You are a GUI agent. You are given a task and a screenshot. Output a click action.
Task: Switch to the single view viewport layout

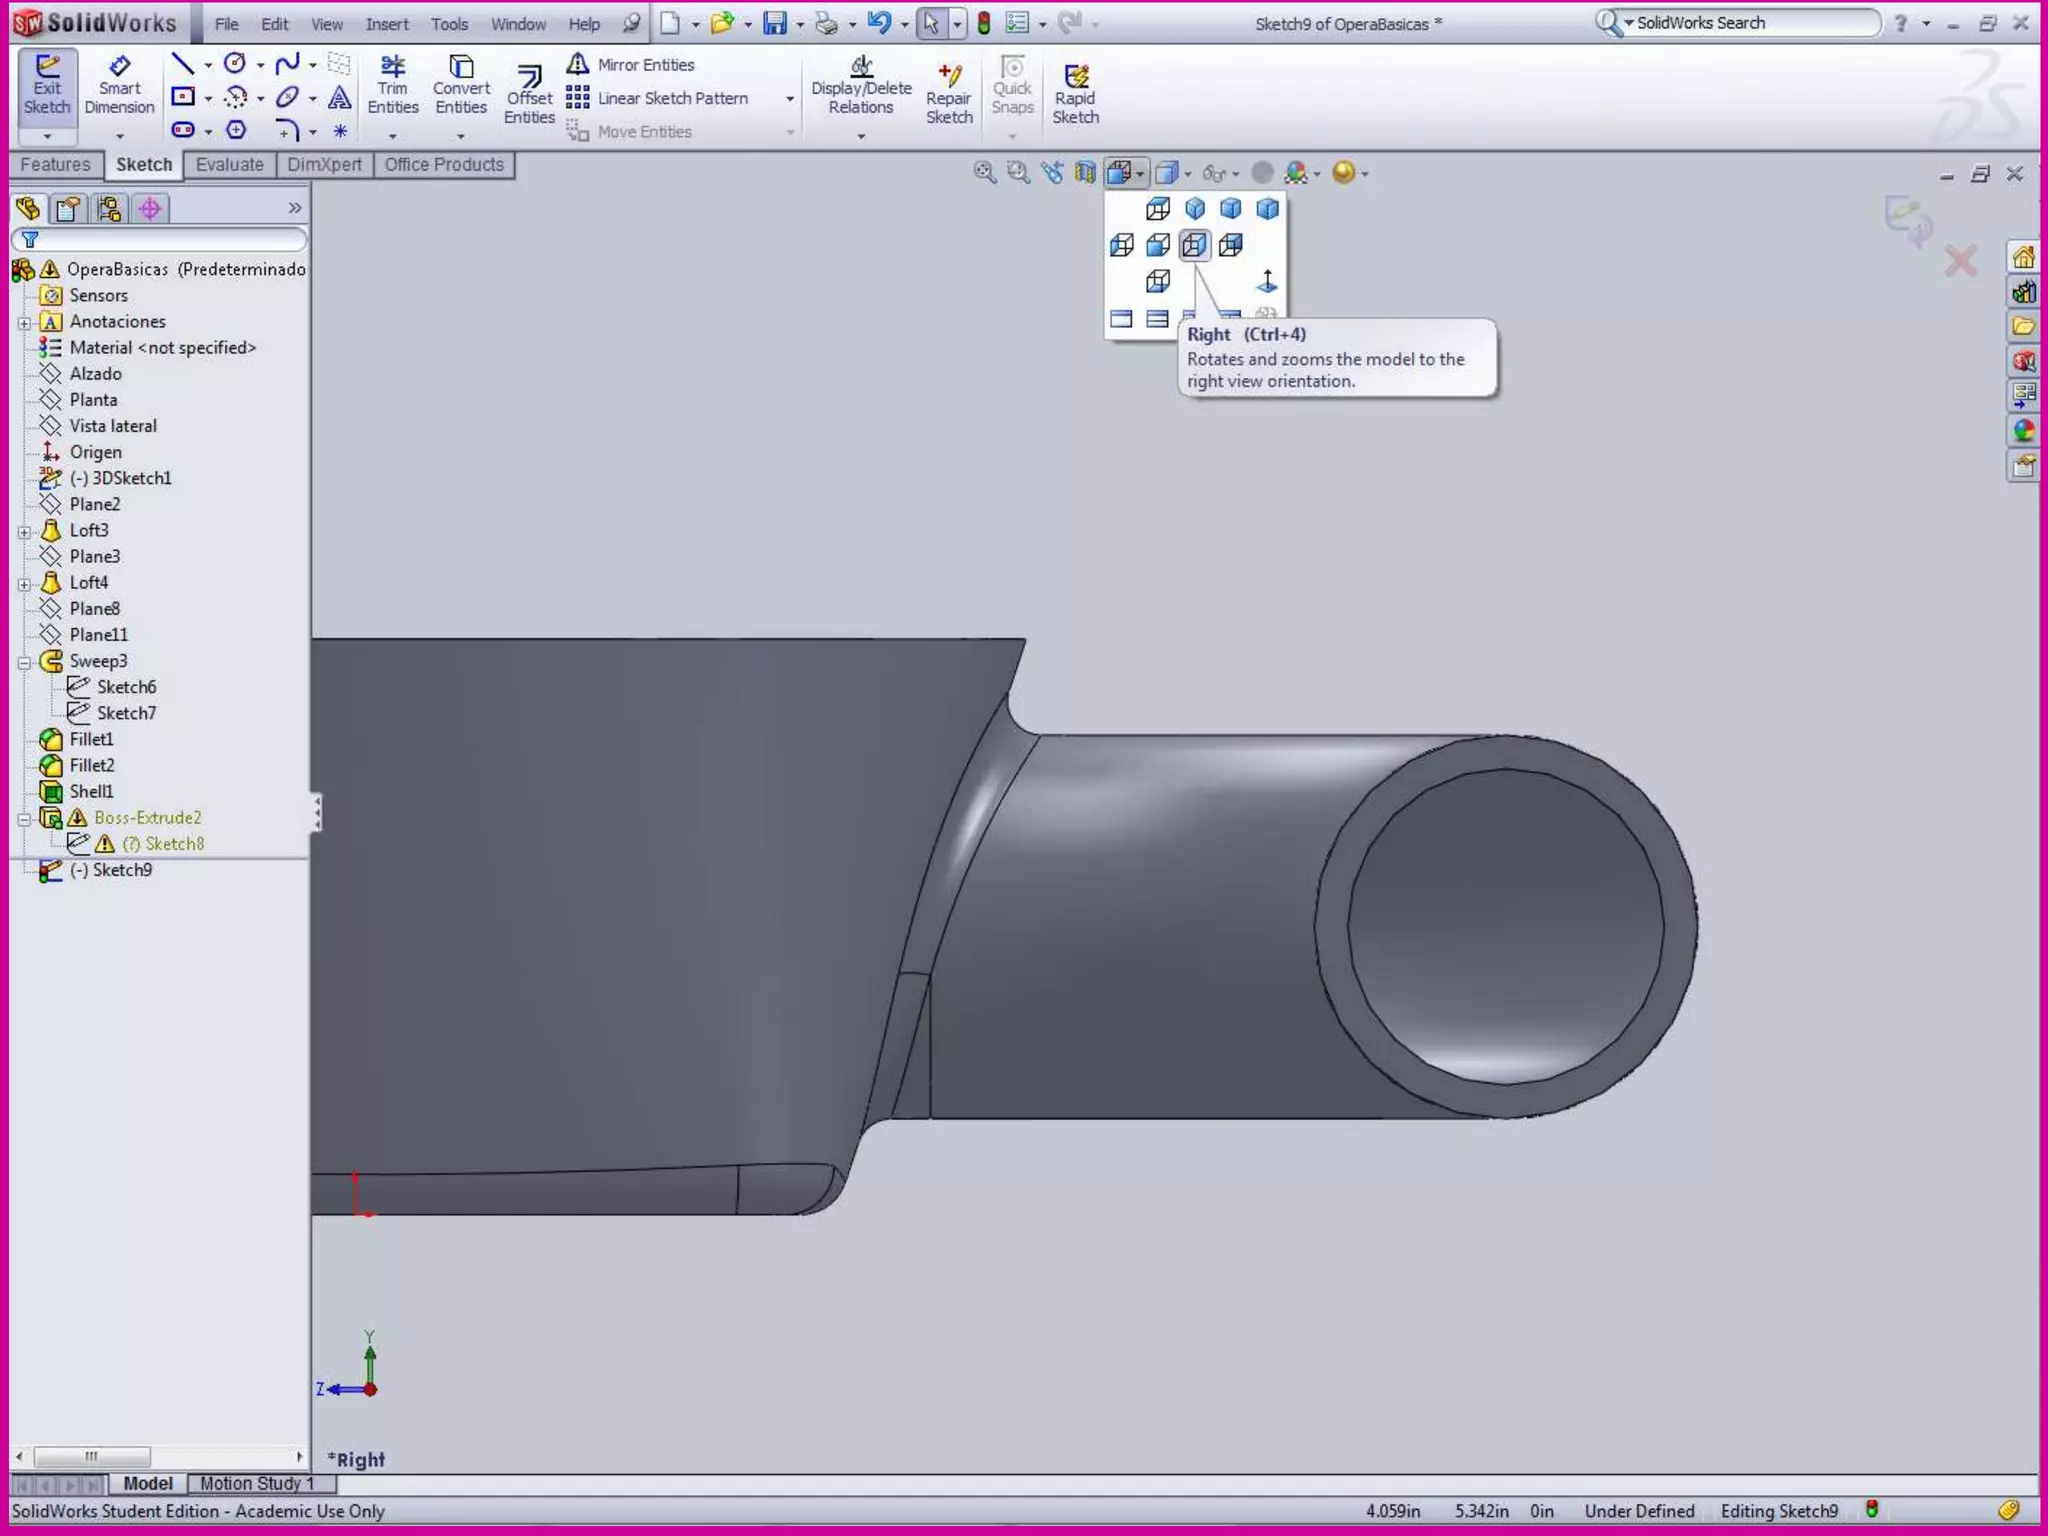tap(1121, 319)
